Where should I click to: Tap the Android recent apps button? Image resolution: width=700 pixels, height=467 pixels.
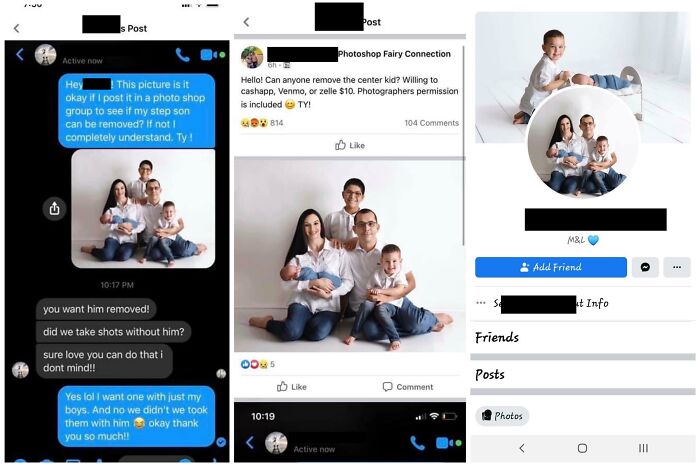click(x=643, y=448)
